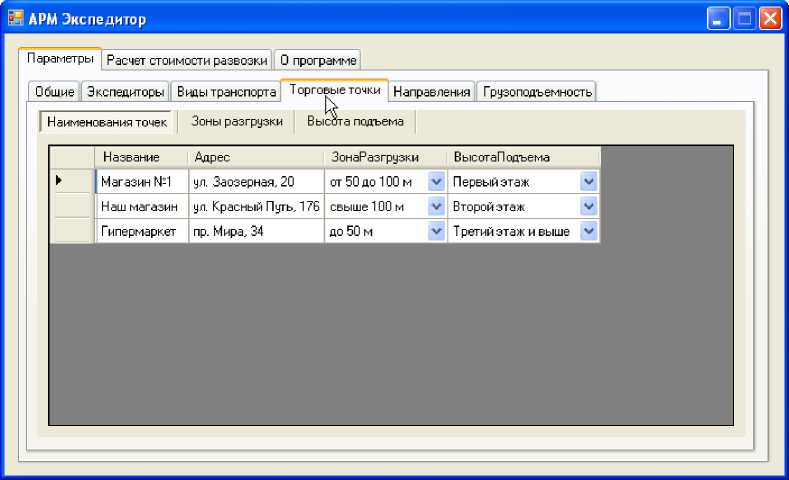
Task: Open the Расчет стоимости развозки tab
Action: 187,60
